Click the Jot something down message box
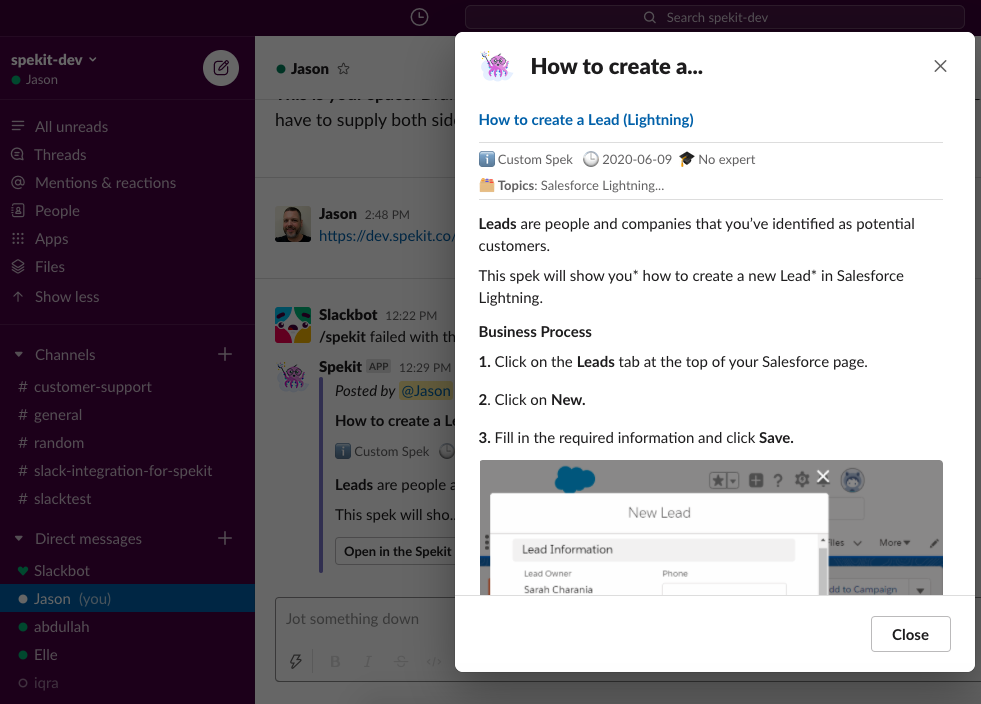 pos(365,619)
